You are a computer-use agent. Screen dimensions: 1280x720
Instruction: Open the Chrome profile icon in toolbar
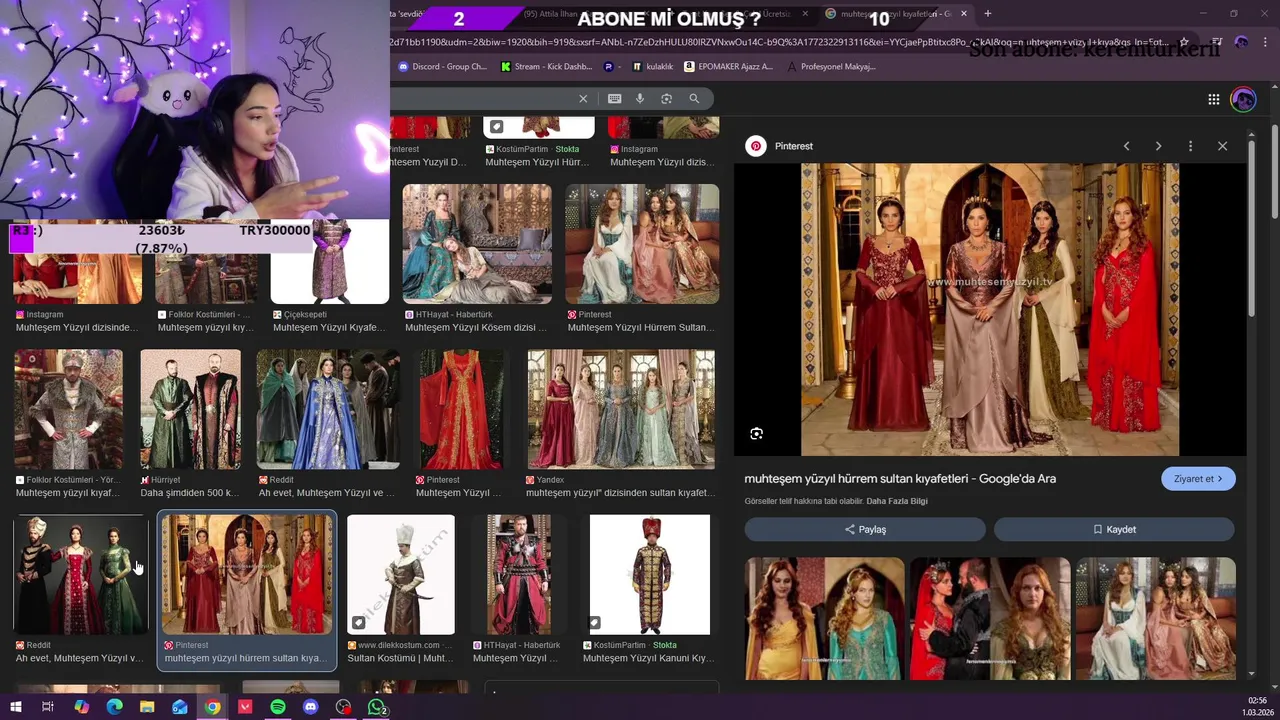pos(1241,42)
